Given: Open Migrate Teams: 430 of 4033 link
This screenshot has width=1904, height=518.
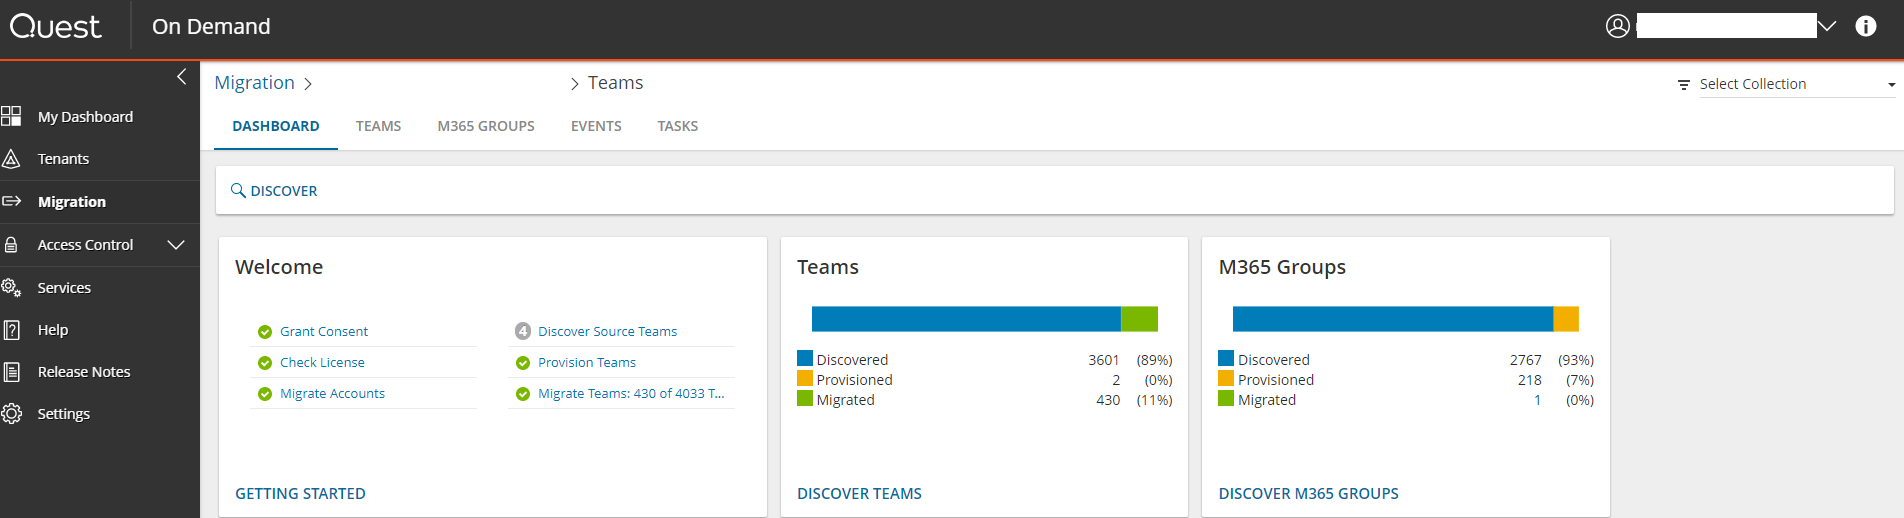Looking at the screenshot, I should [631, 394].
